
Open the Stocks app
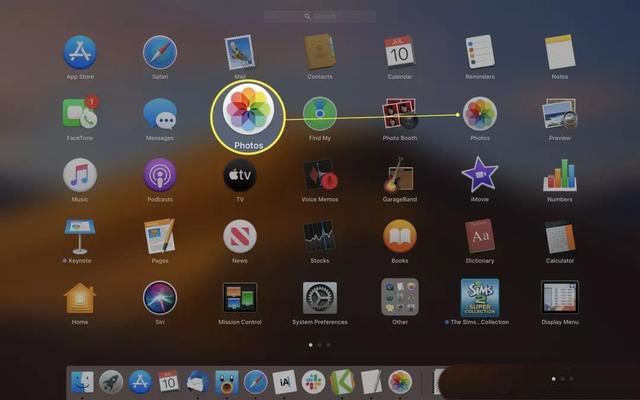(319, 236)
